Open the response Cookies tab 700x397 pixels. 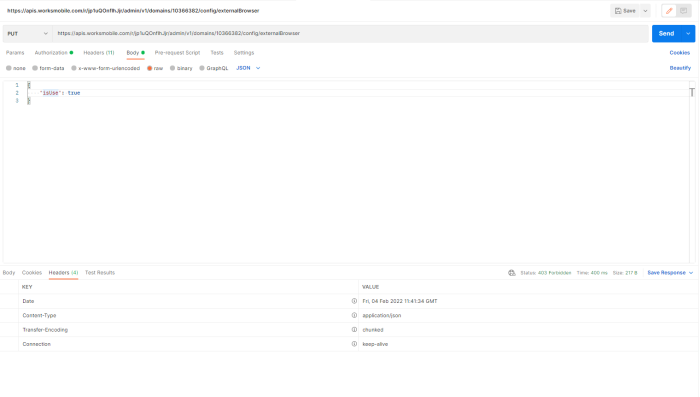click(32, 272)
